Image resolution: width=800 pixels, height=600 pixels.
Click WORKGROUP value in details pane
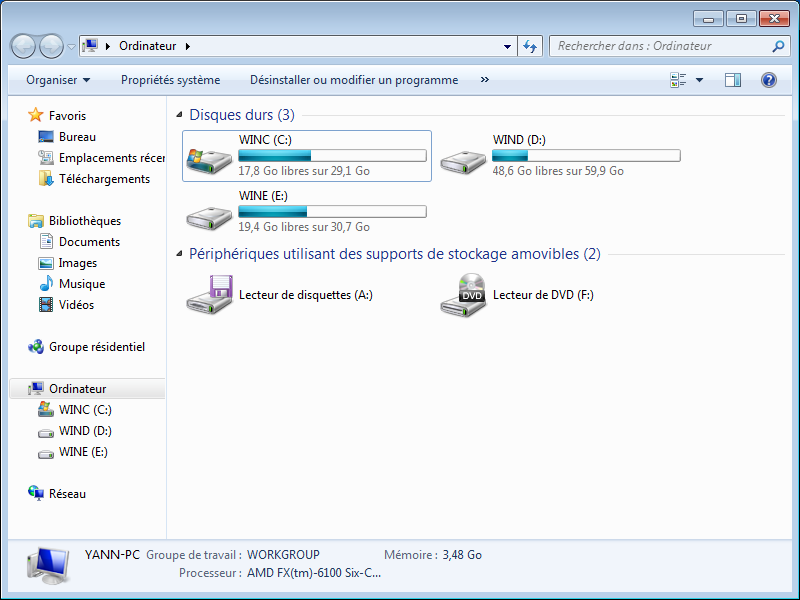283,555
